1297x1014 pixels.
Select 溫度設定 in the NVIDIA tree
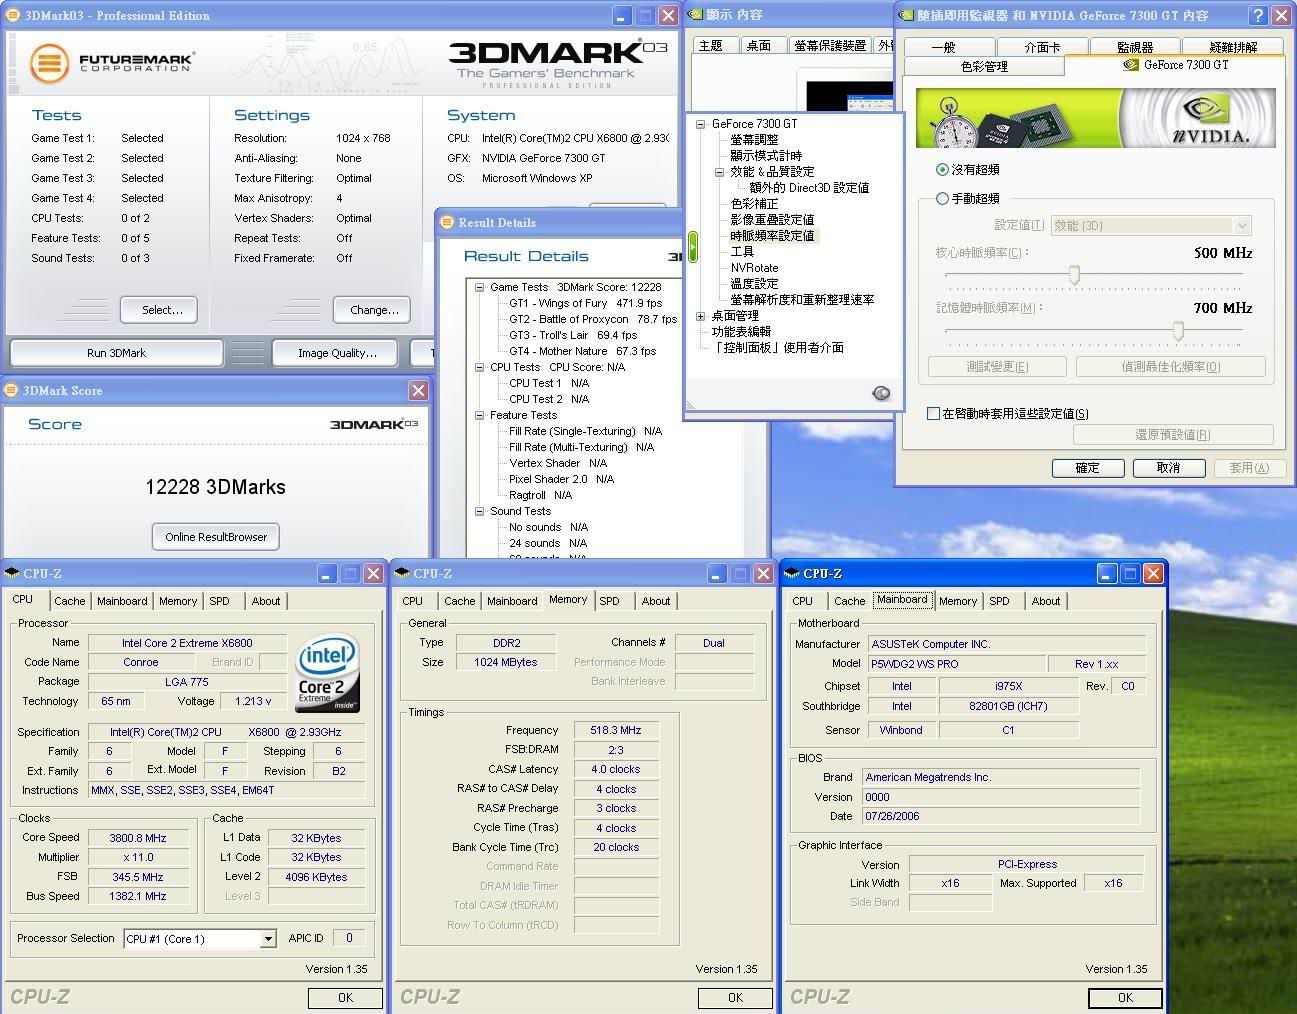754,284
